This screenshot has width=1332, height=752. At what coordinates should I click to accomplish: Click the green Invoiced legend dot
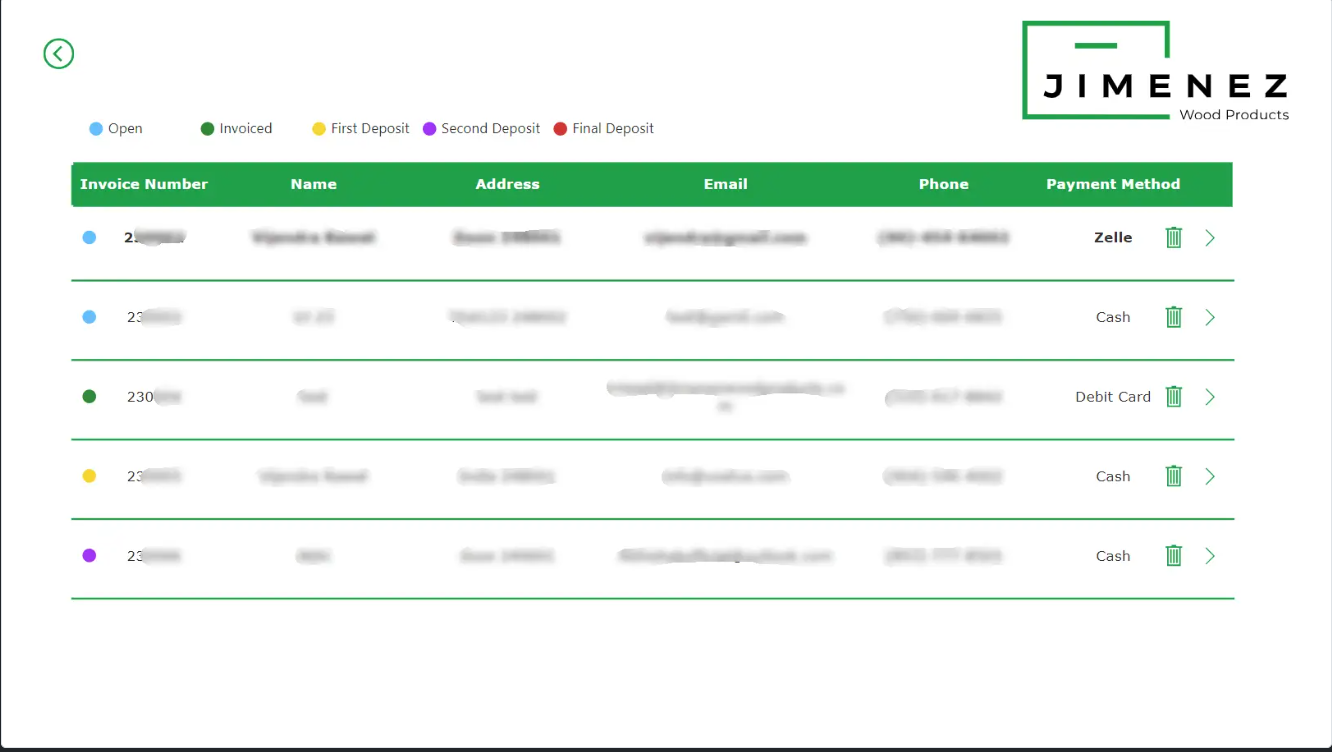coord(207,129)
